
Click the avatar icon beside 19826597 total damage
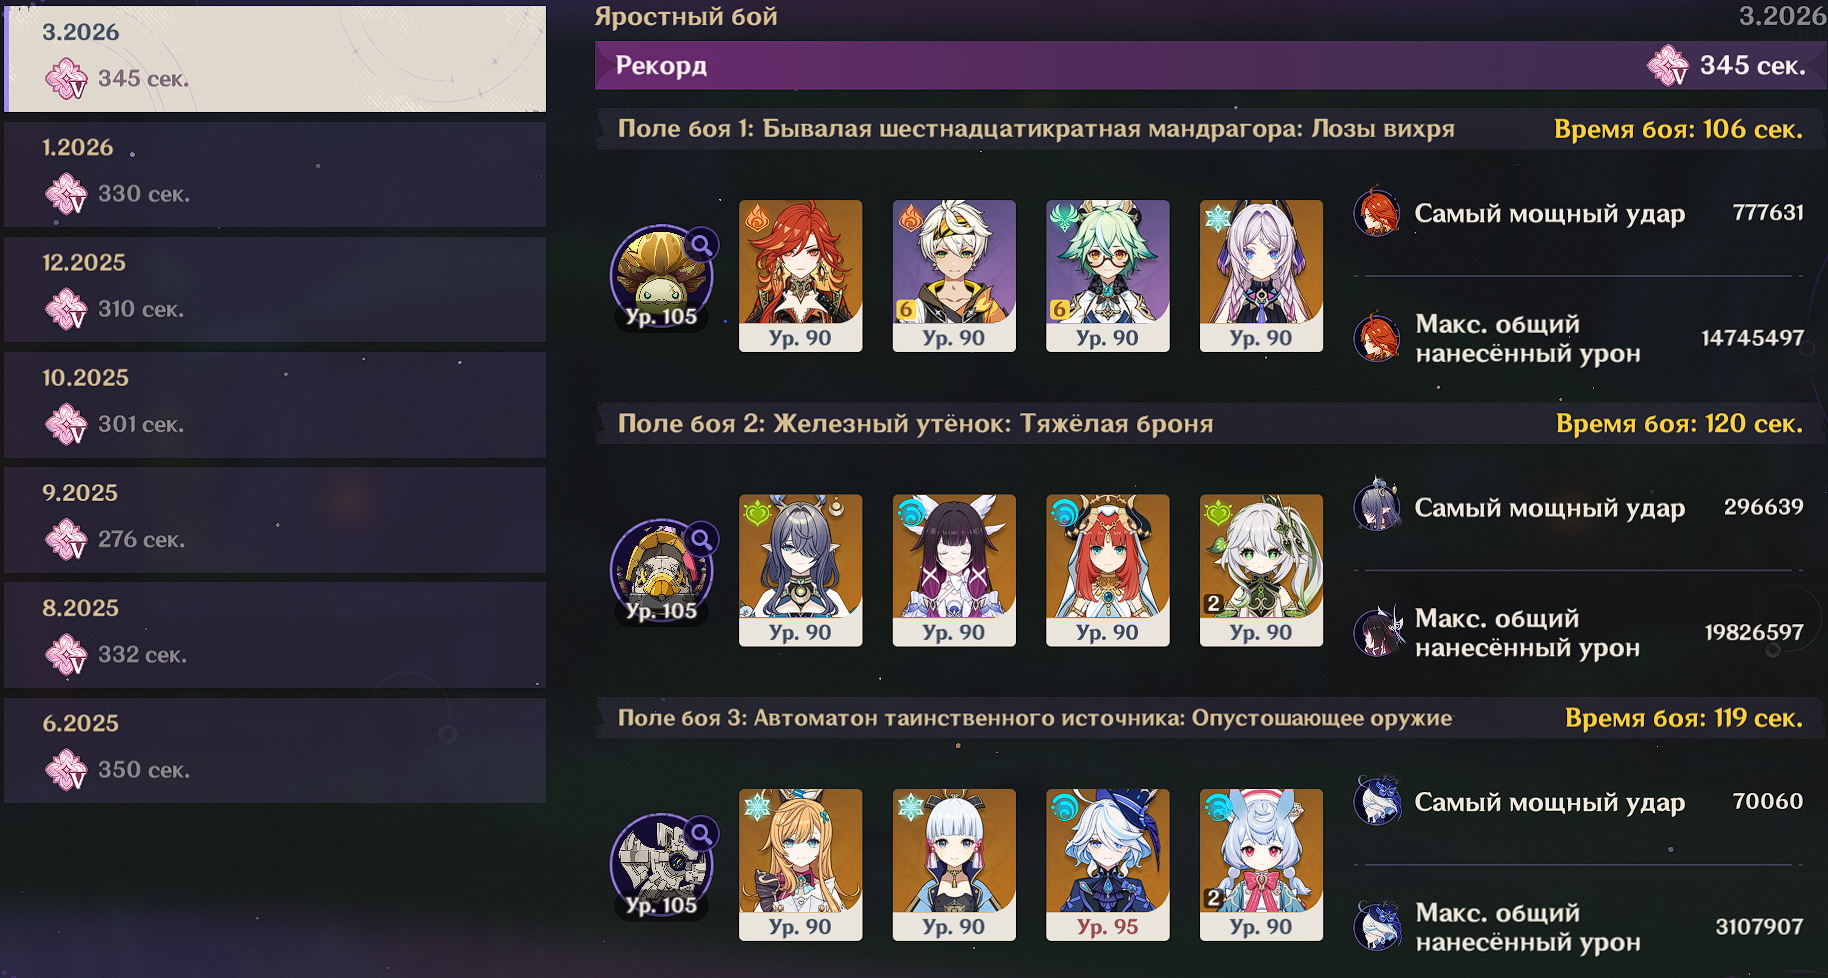coord(1377,632)
